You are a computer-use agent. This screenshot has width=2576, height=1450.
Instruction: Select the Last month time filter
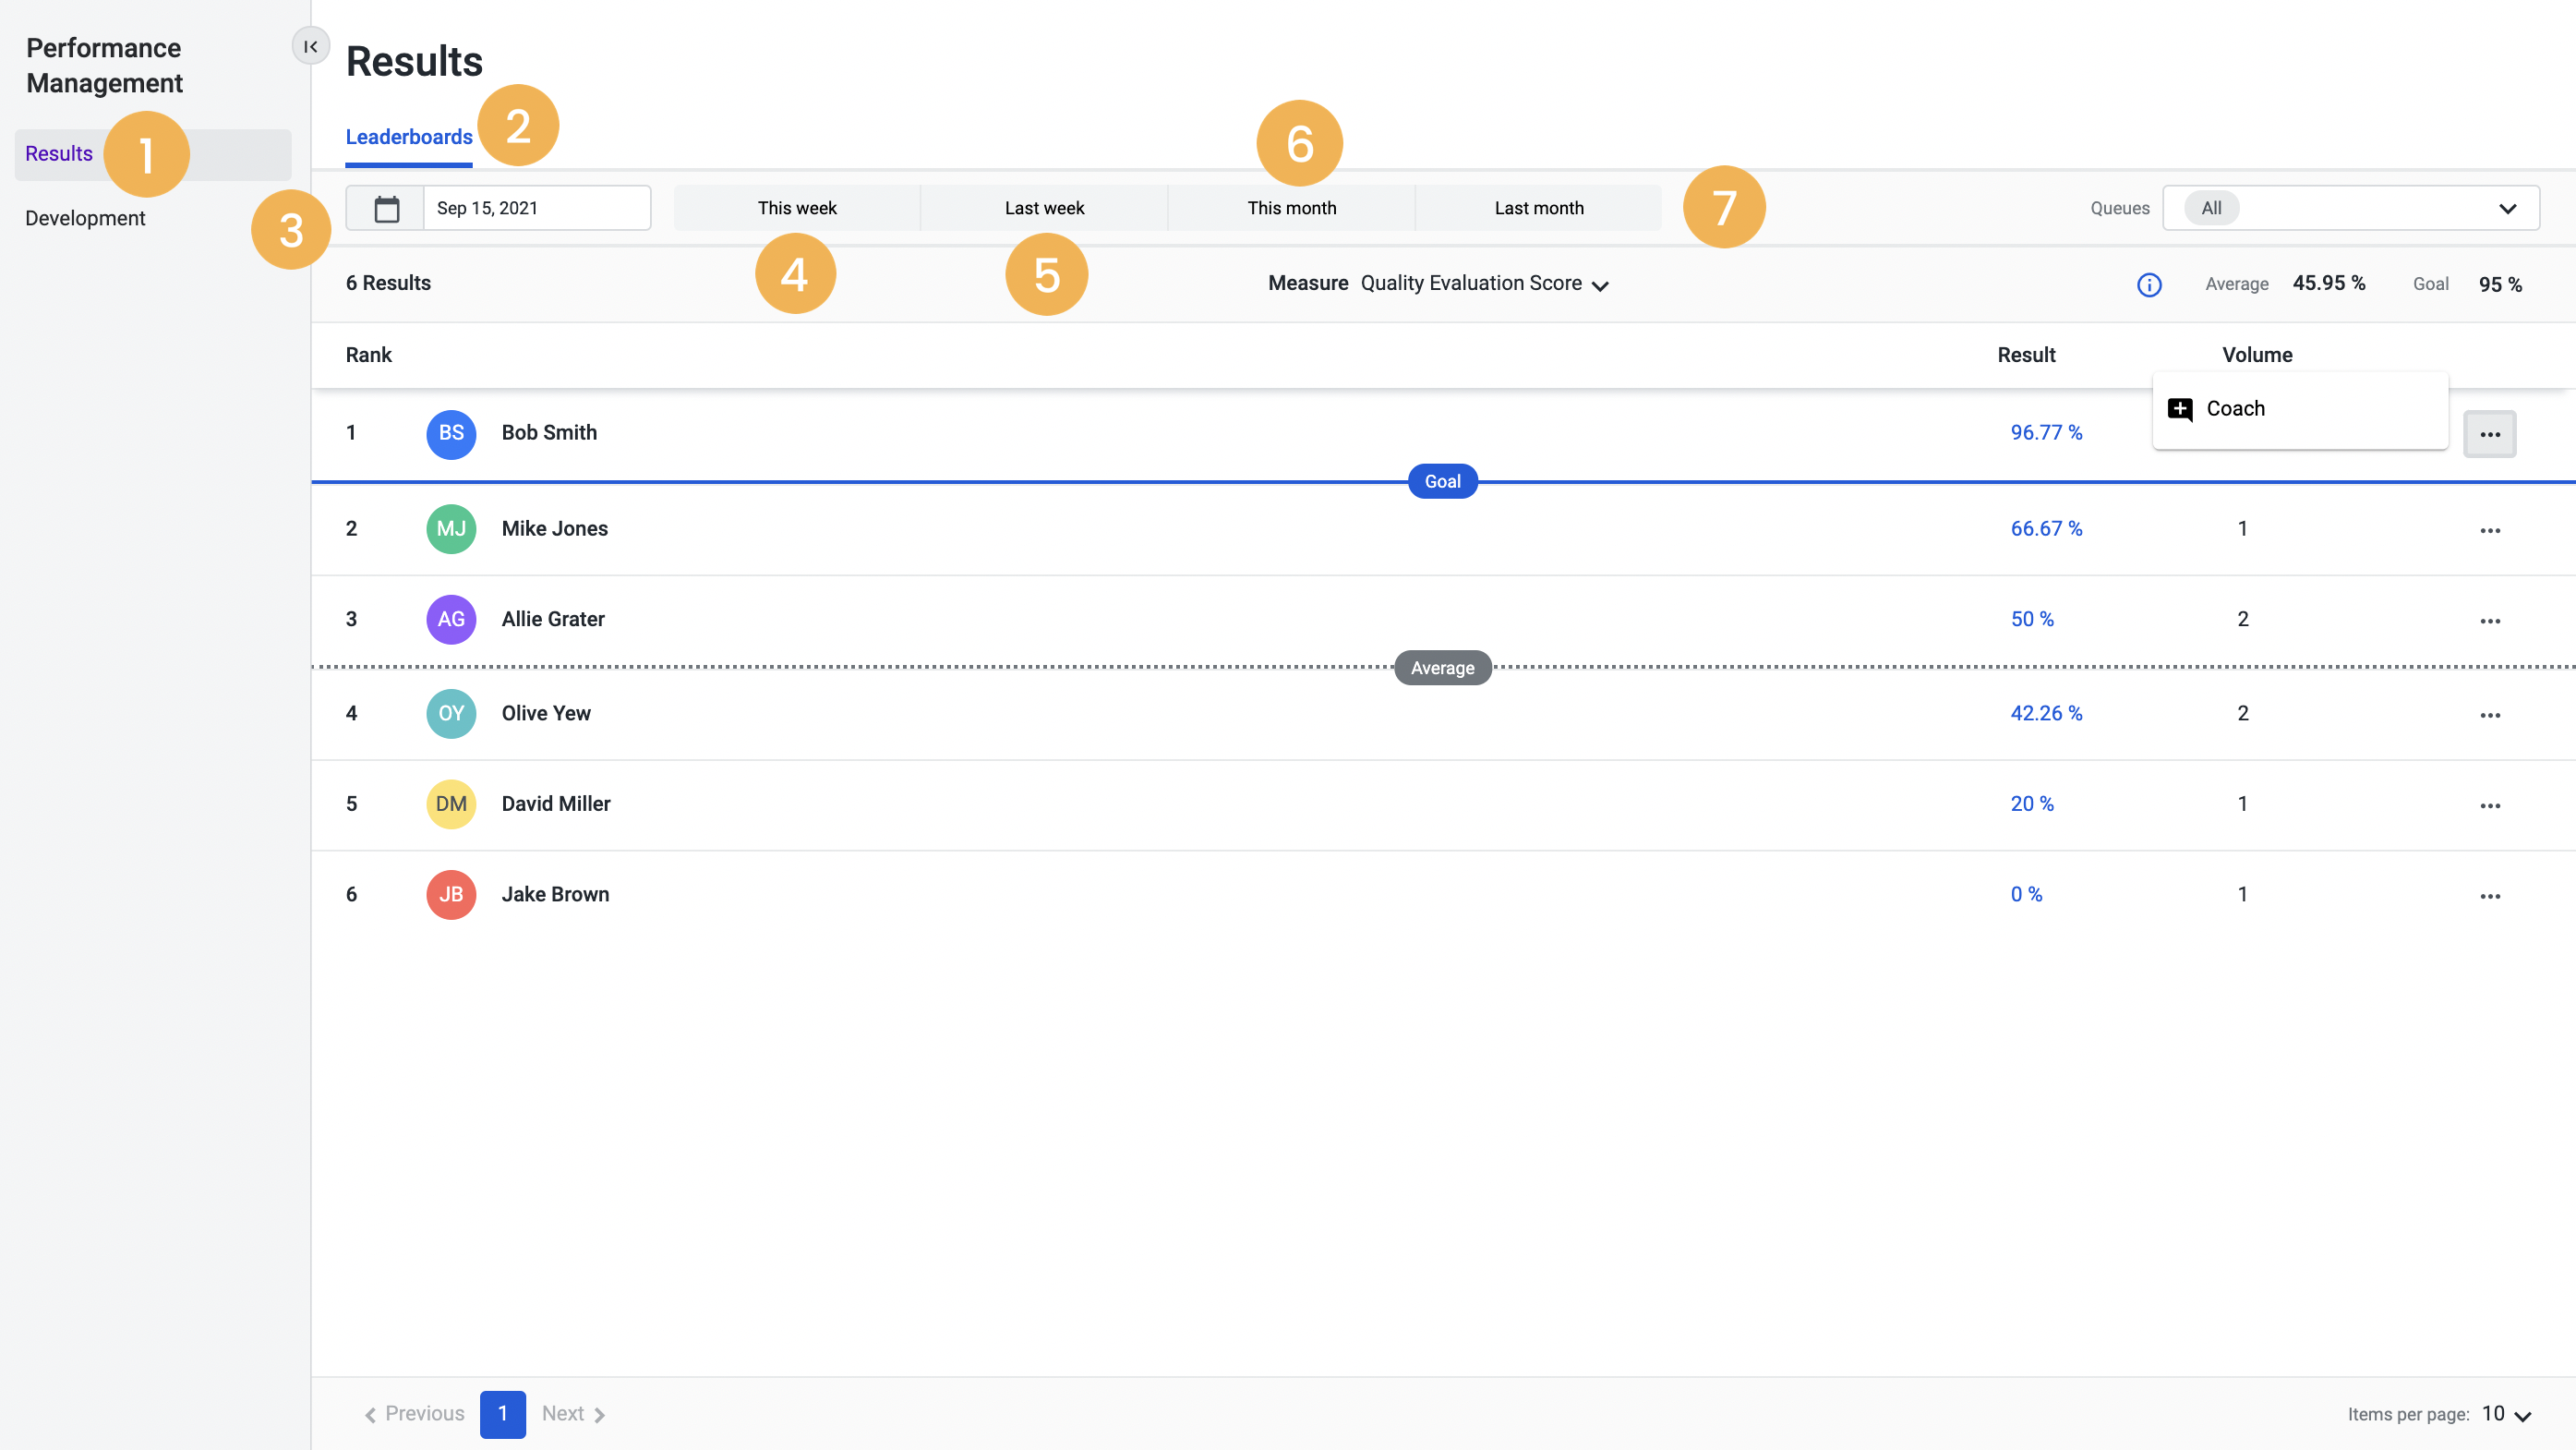coord(1537,207)
